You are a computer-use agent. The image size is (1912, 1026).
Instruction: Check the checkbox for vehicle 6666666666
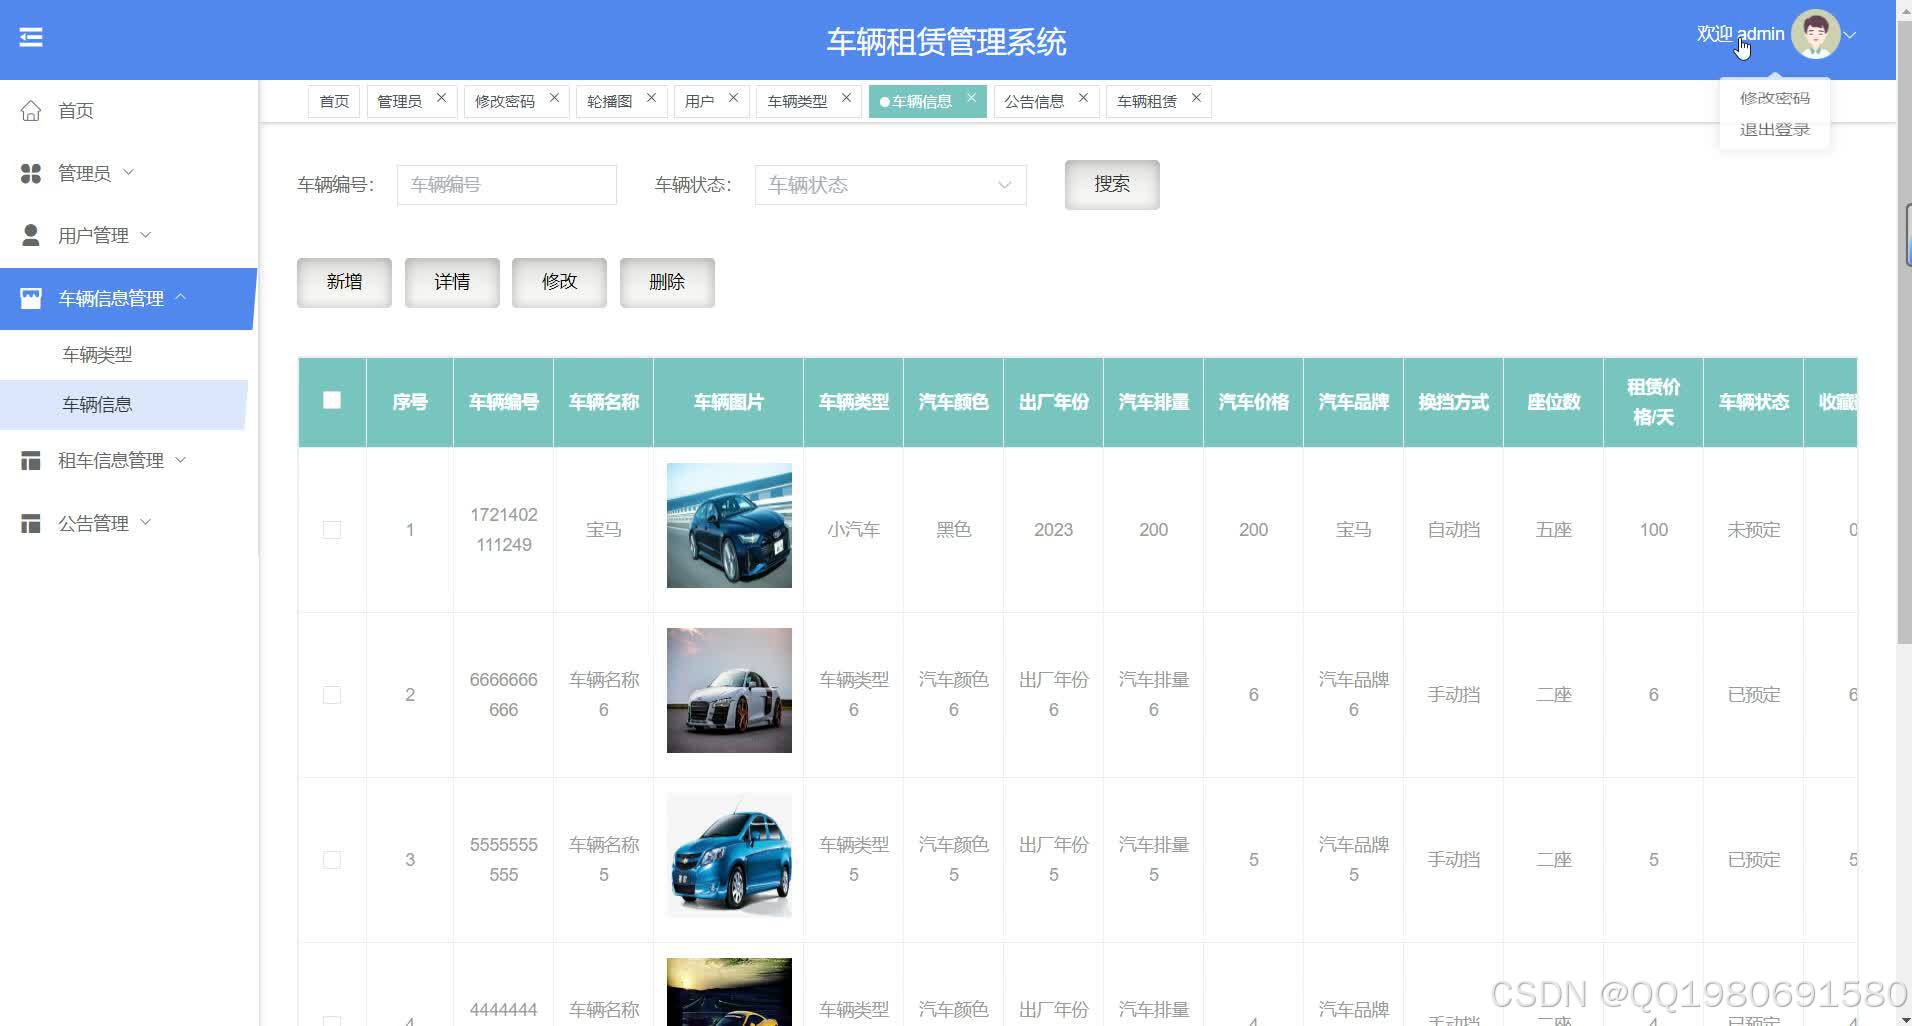point(332,694)
